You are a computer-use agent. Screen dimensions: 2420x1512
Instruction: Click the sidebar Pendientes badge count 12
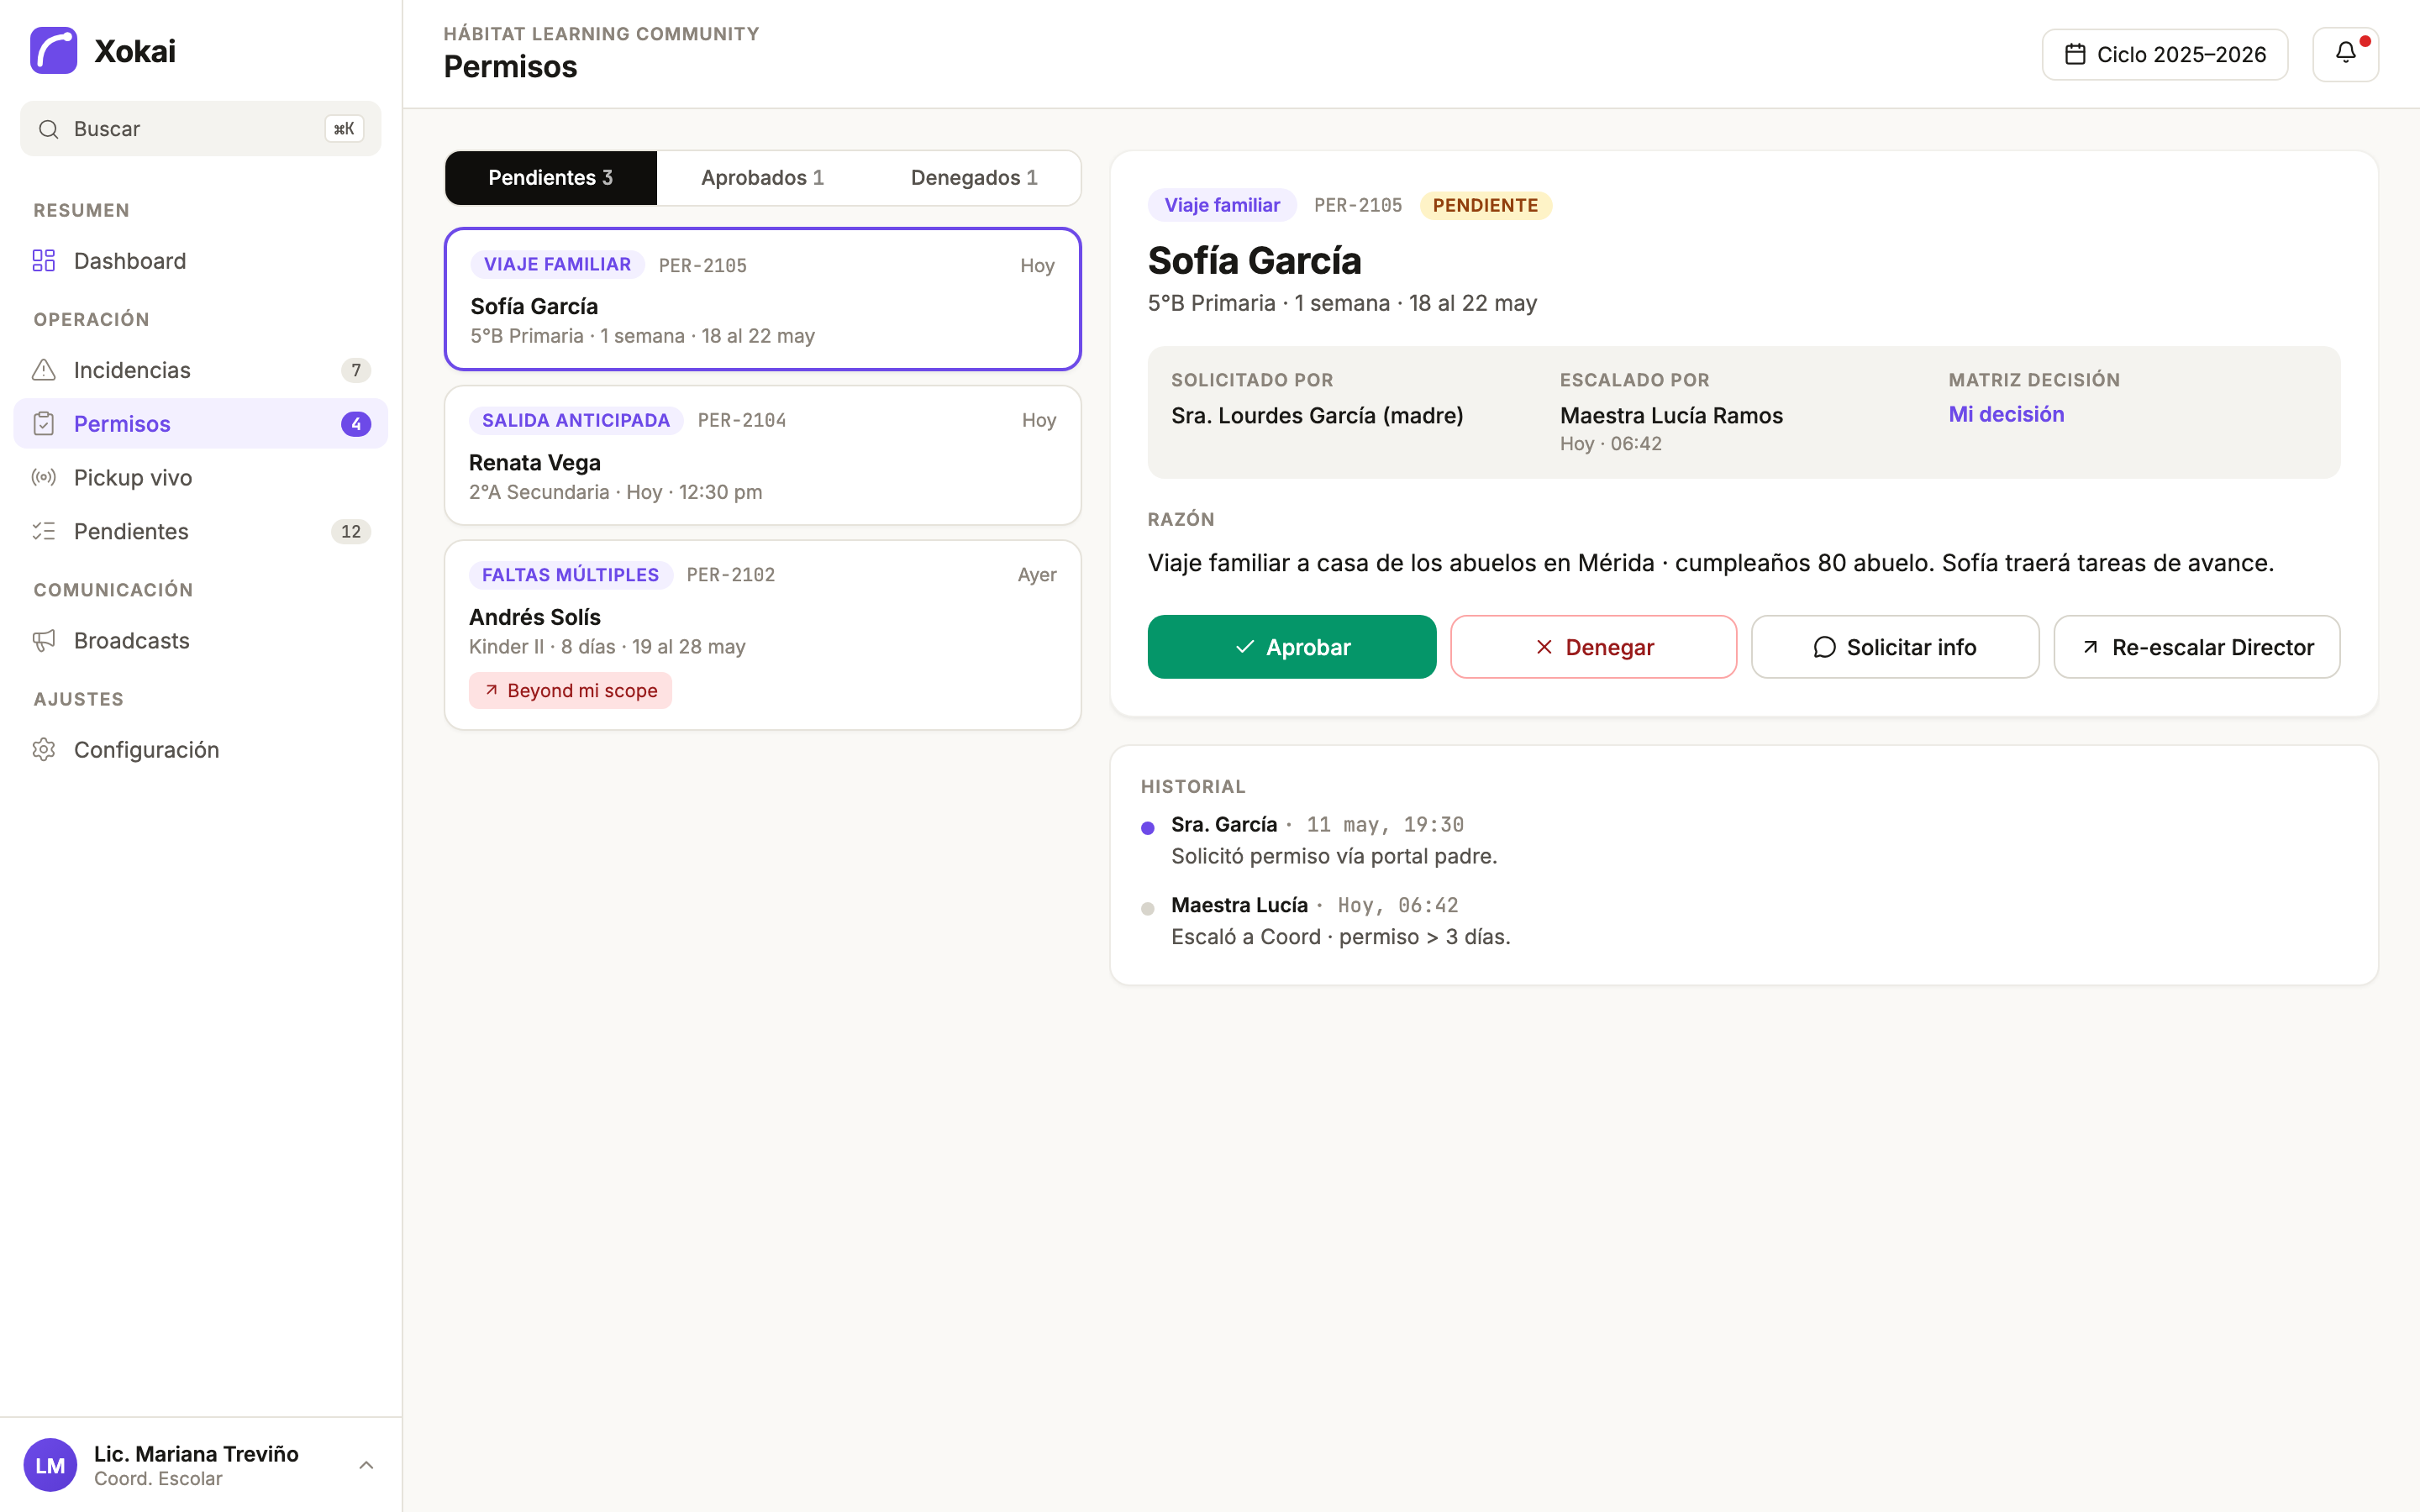tap(351, 531)
